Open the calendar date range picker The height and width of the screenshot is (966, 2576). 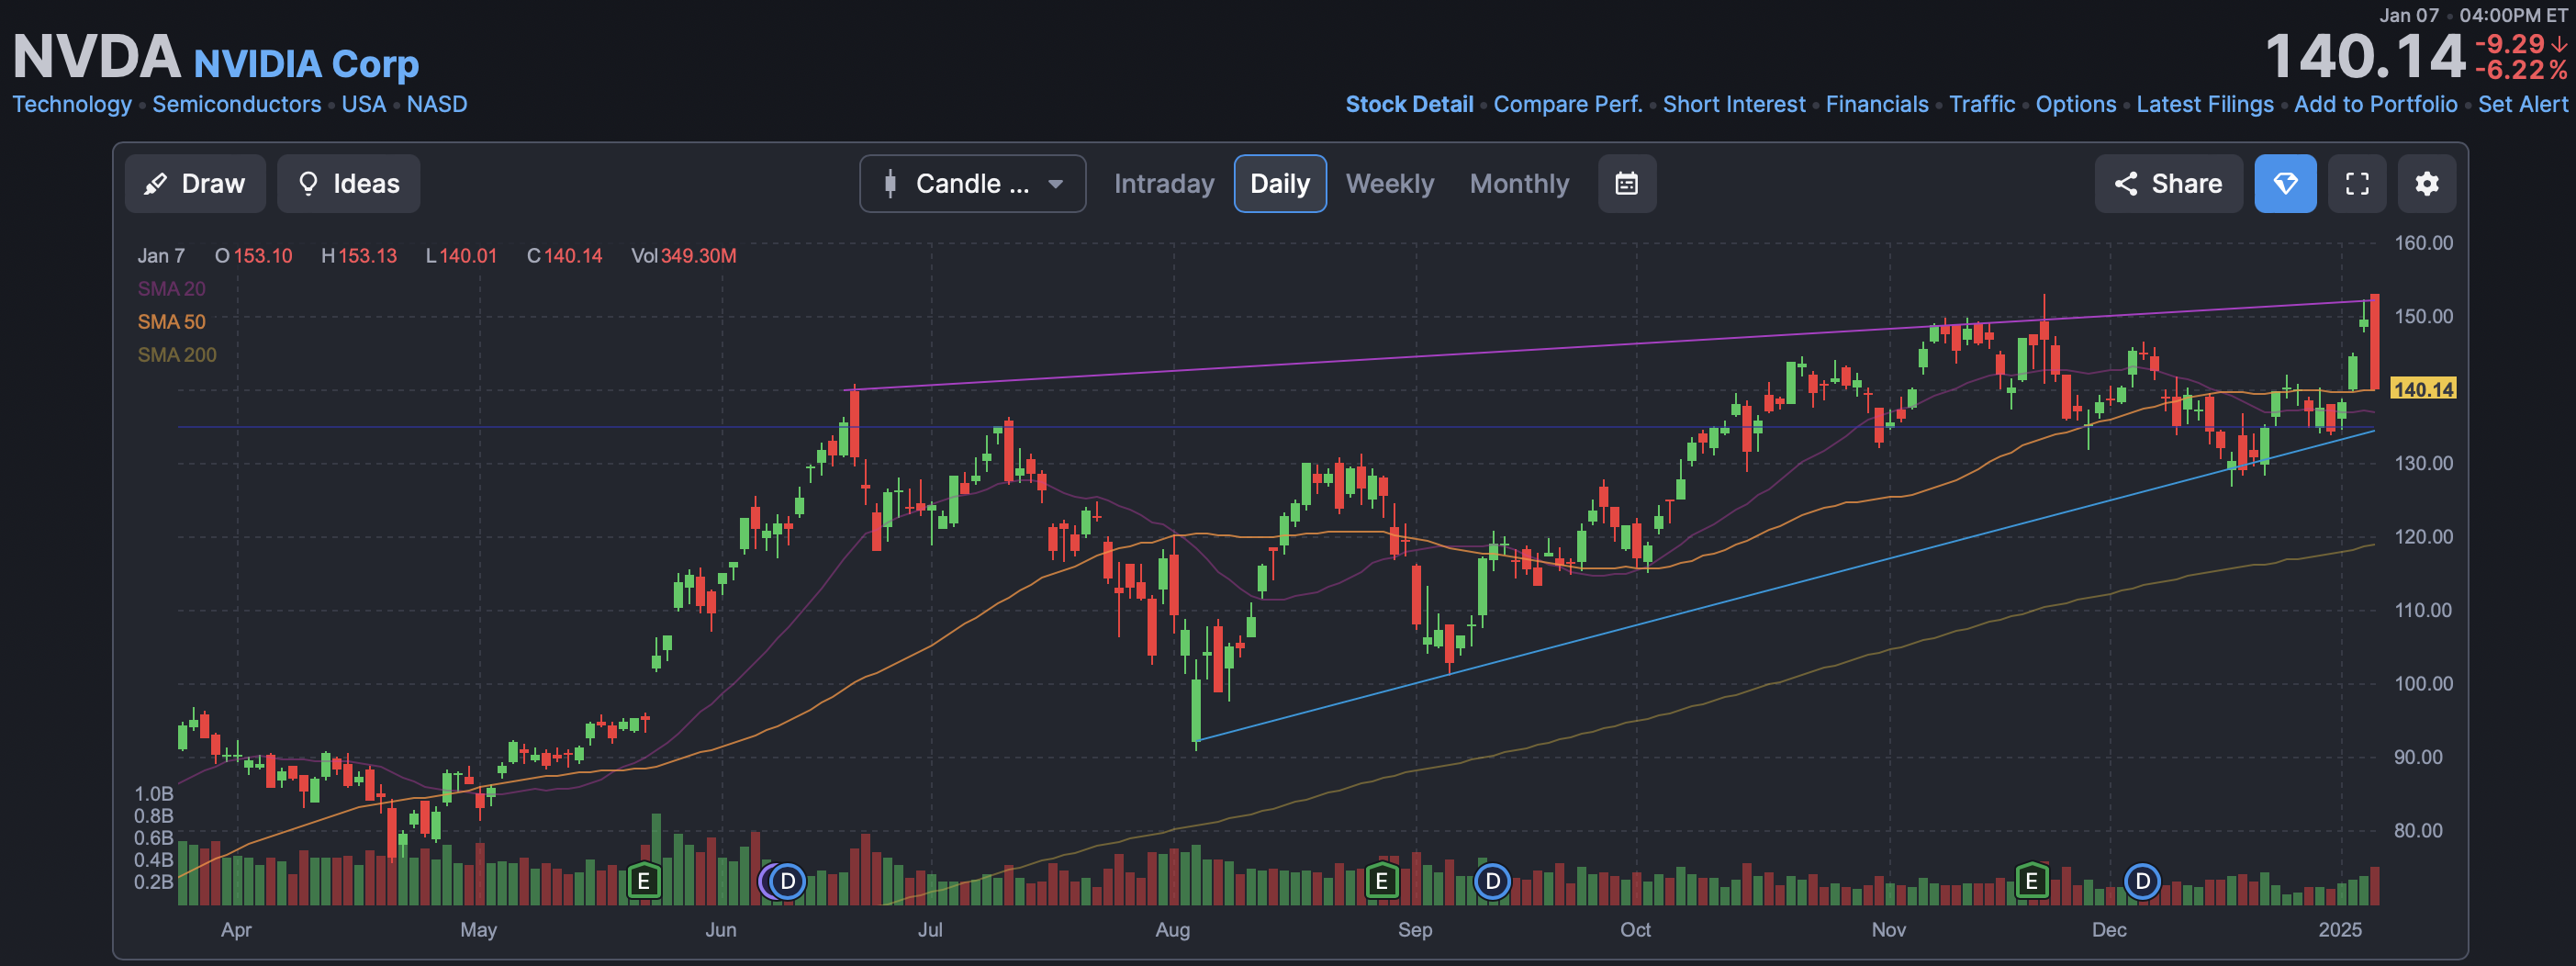(1627, 184)
